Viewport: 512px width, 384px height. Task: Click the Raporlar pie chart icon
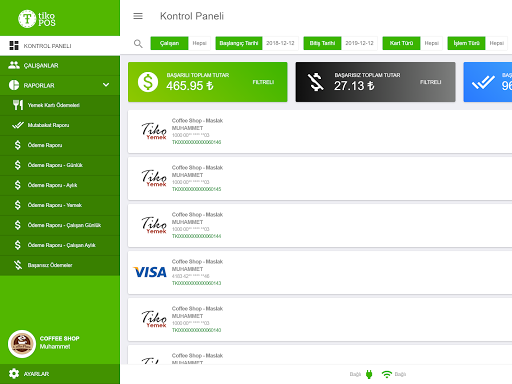coord(14,85)
